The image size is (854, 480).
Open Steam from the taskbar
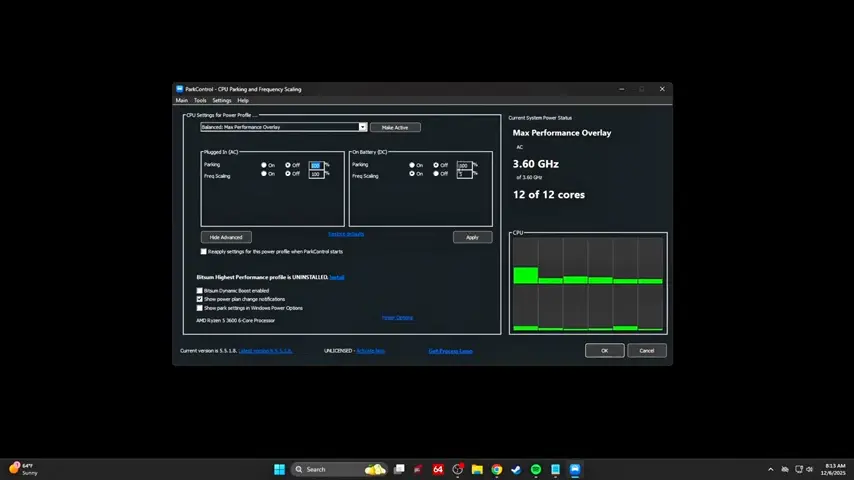point(516,469)
